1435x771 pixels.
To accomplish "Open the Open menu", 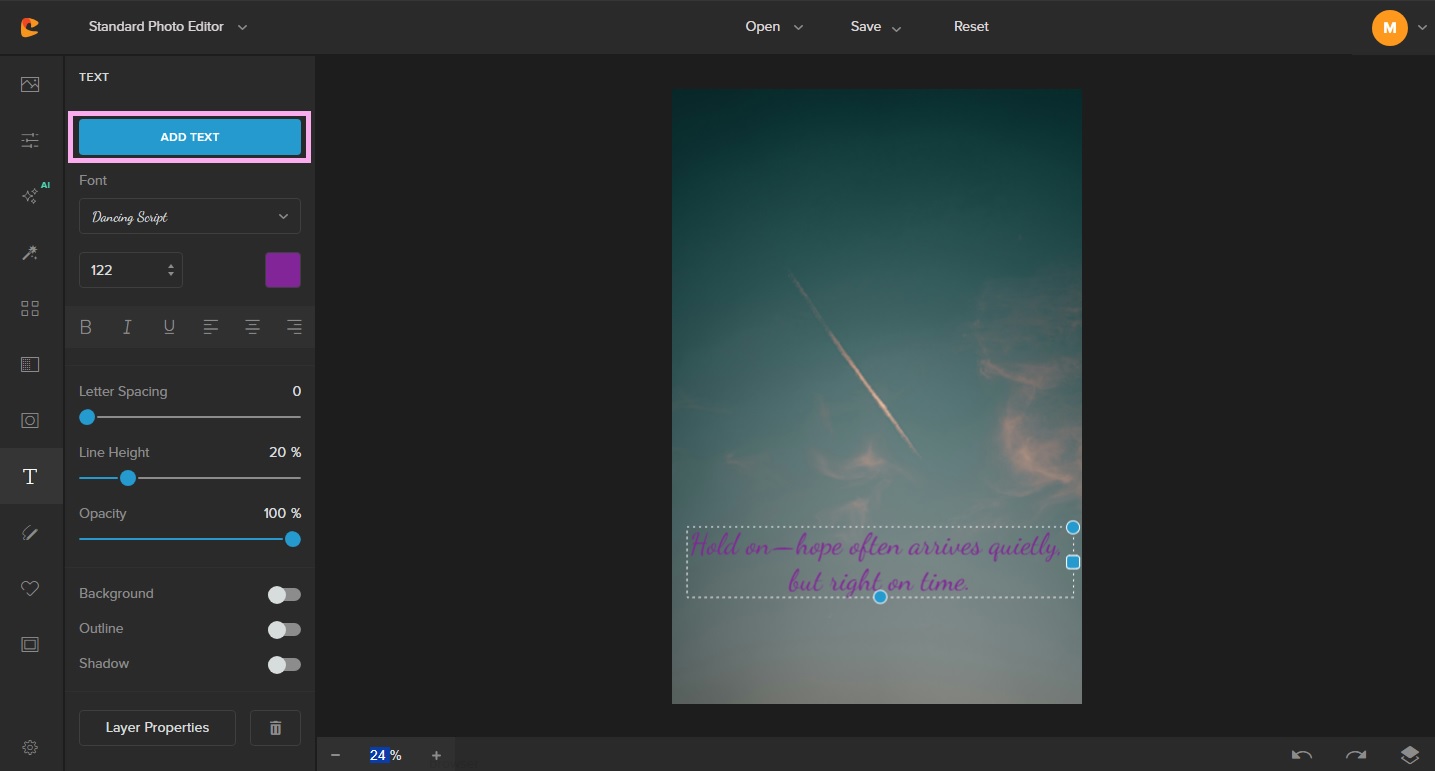I will [x=773, y=27].
